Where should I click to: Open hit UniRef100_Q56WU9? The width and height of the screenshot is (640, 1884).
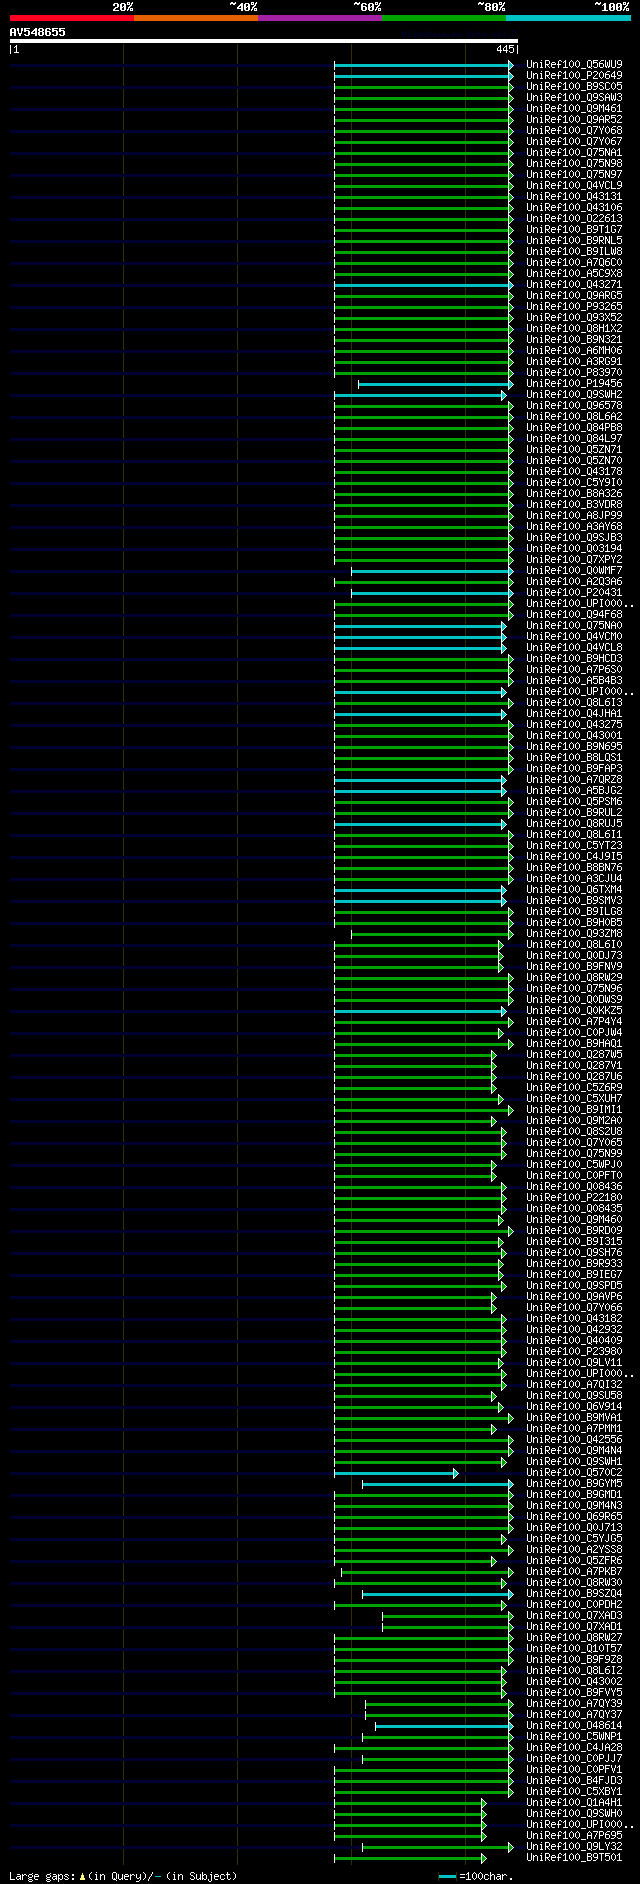click(x=574, y=64)
